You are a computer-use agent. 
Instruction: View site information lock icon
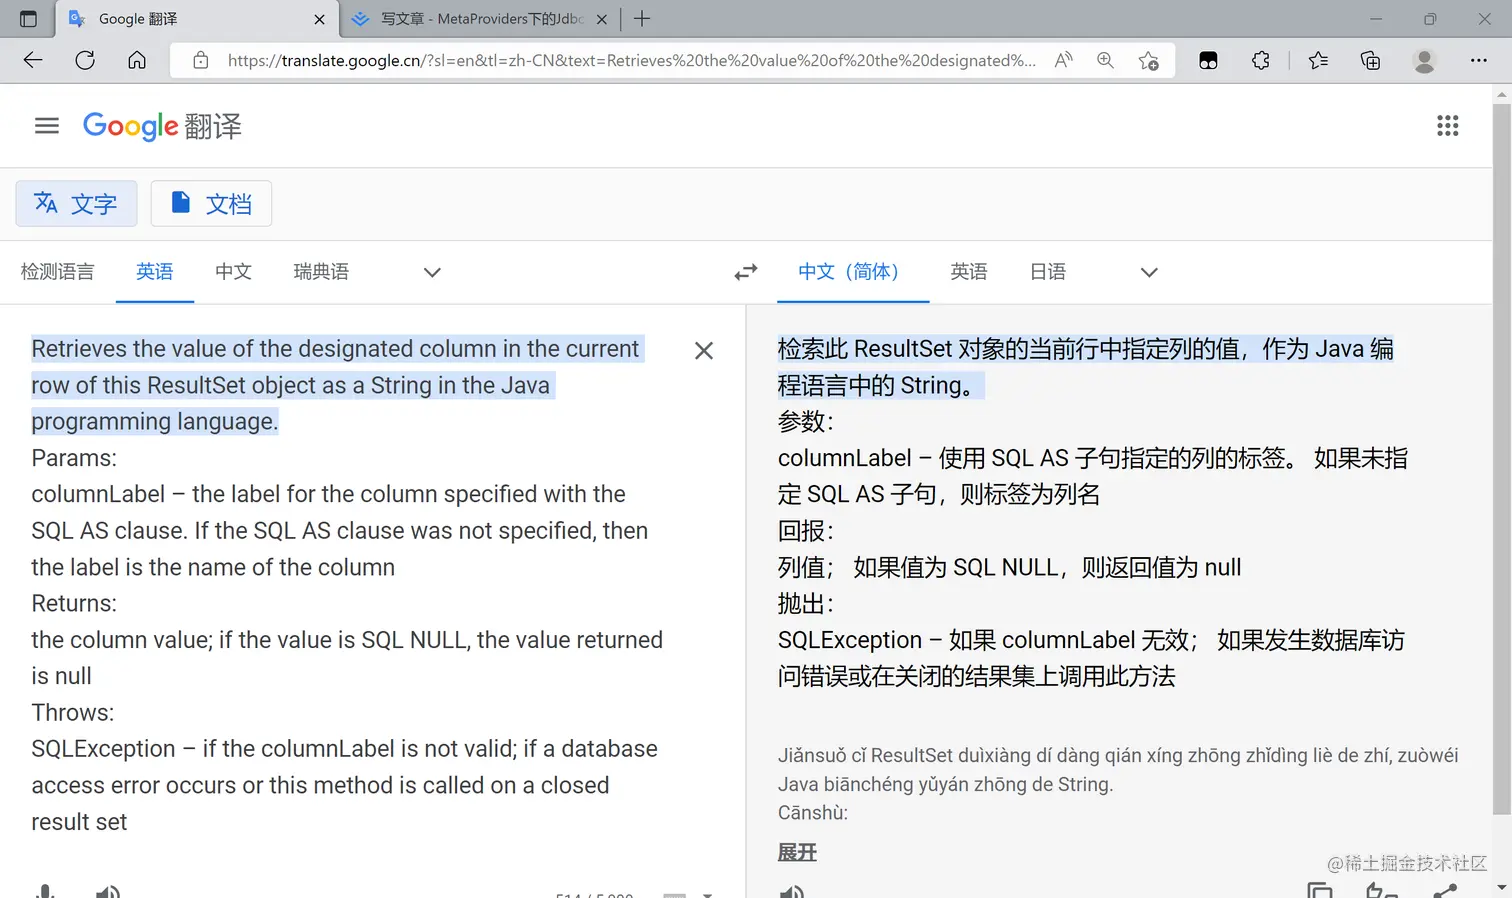click(201, 60)
